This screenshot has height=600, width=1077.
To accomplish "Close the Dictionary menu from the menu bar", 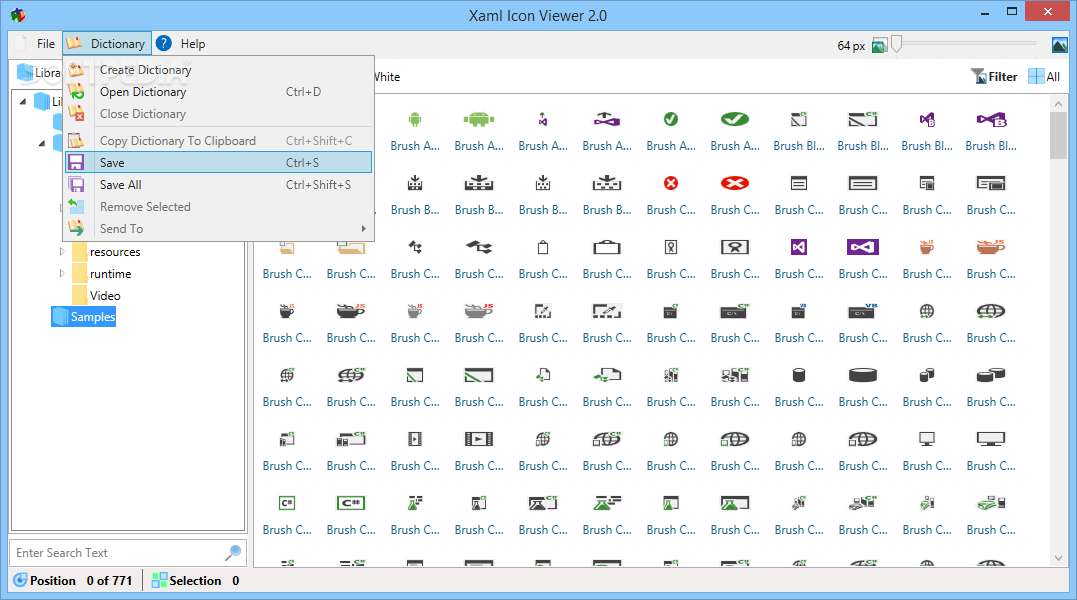I will tap(106, 43).
